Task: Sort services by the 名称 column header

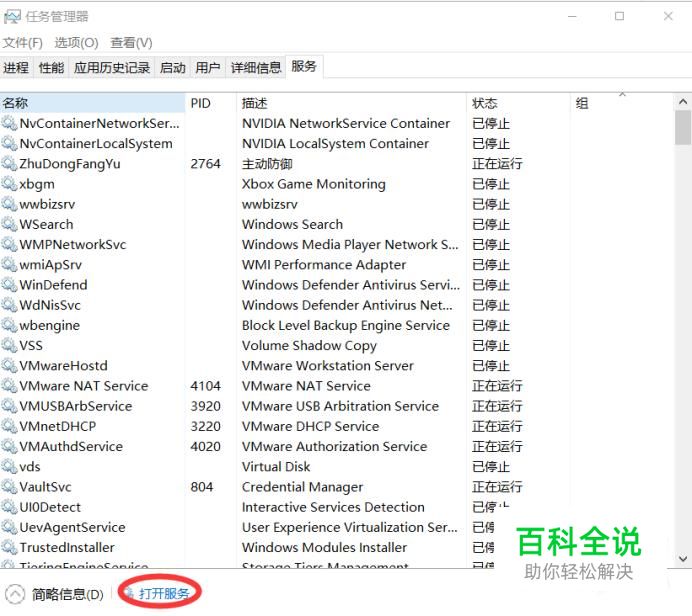Action: pyautogui.click(x=93, y=103)
